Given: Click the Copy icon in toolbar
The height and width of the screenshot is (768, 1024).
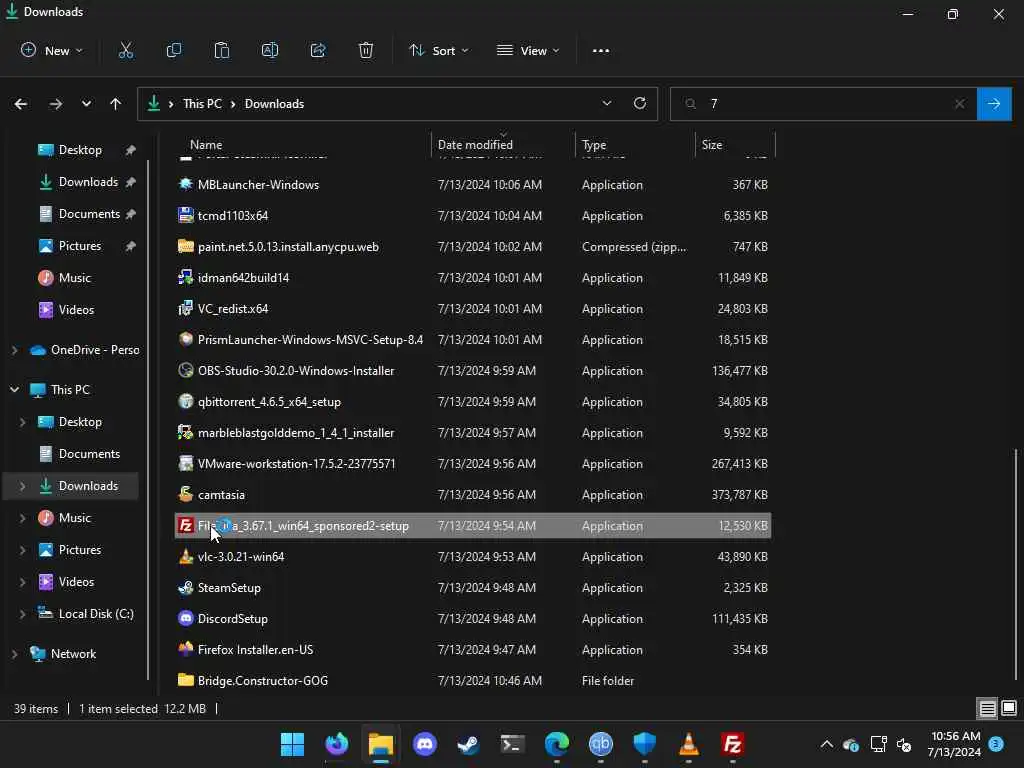Looking at the screenshot, I should coord(174,50).
